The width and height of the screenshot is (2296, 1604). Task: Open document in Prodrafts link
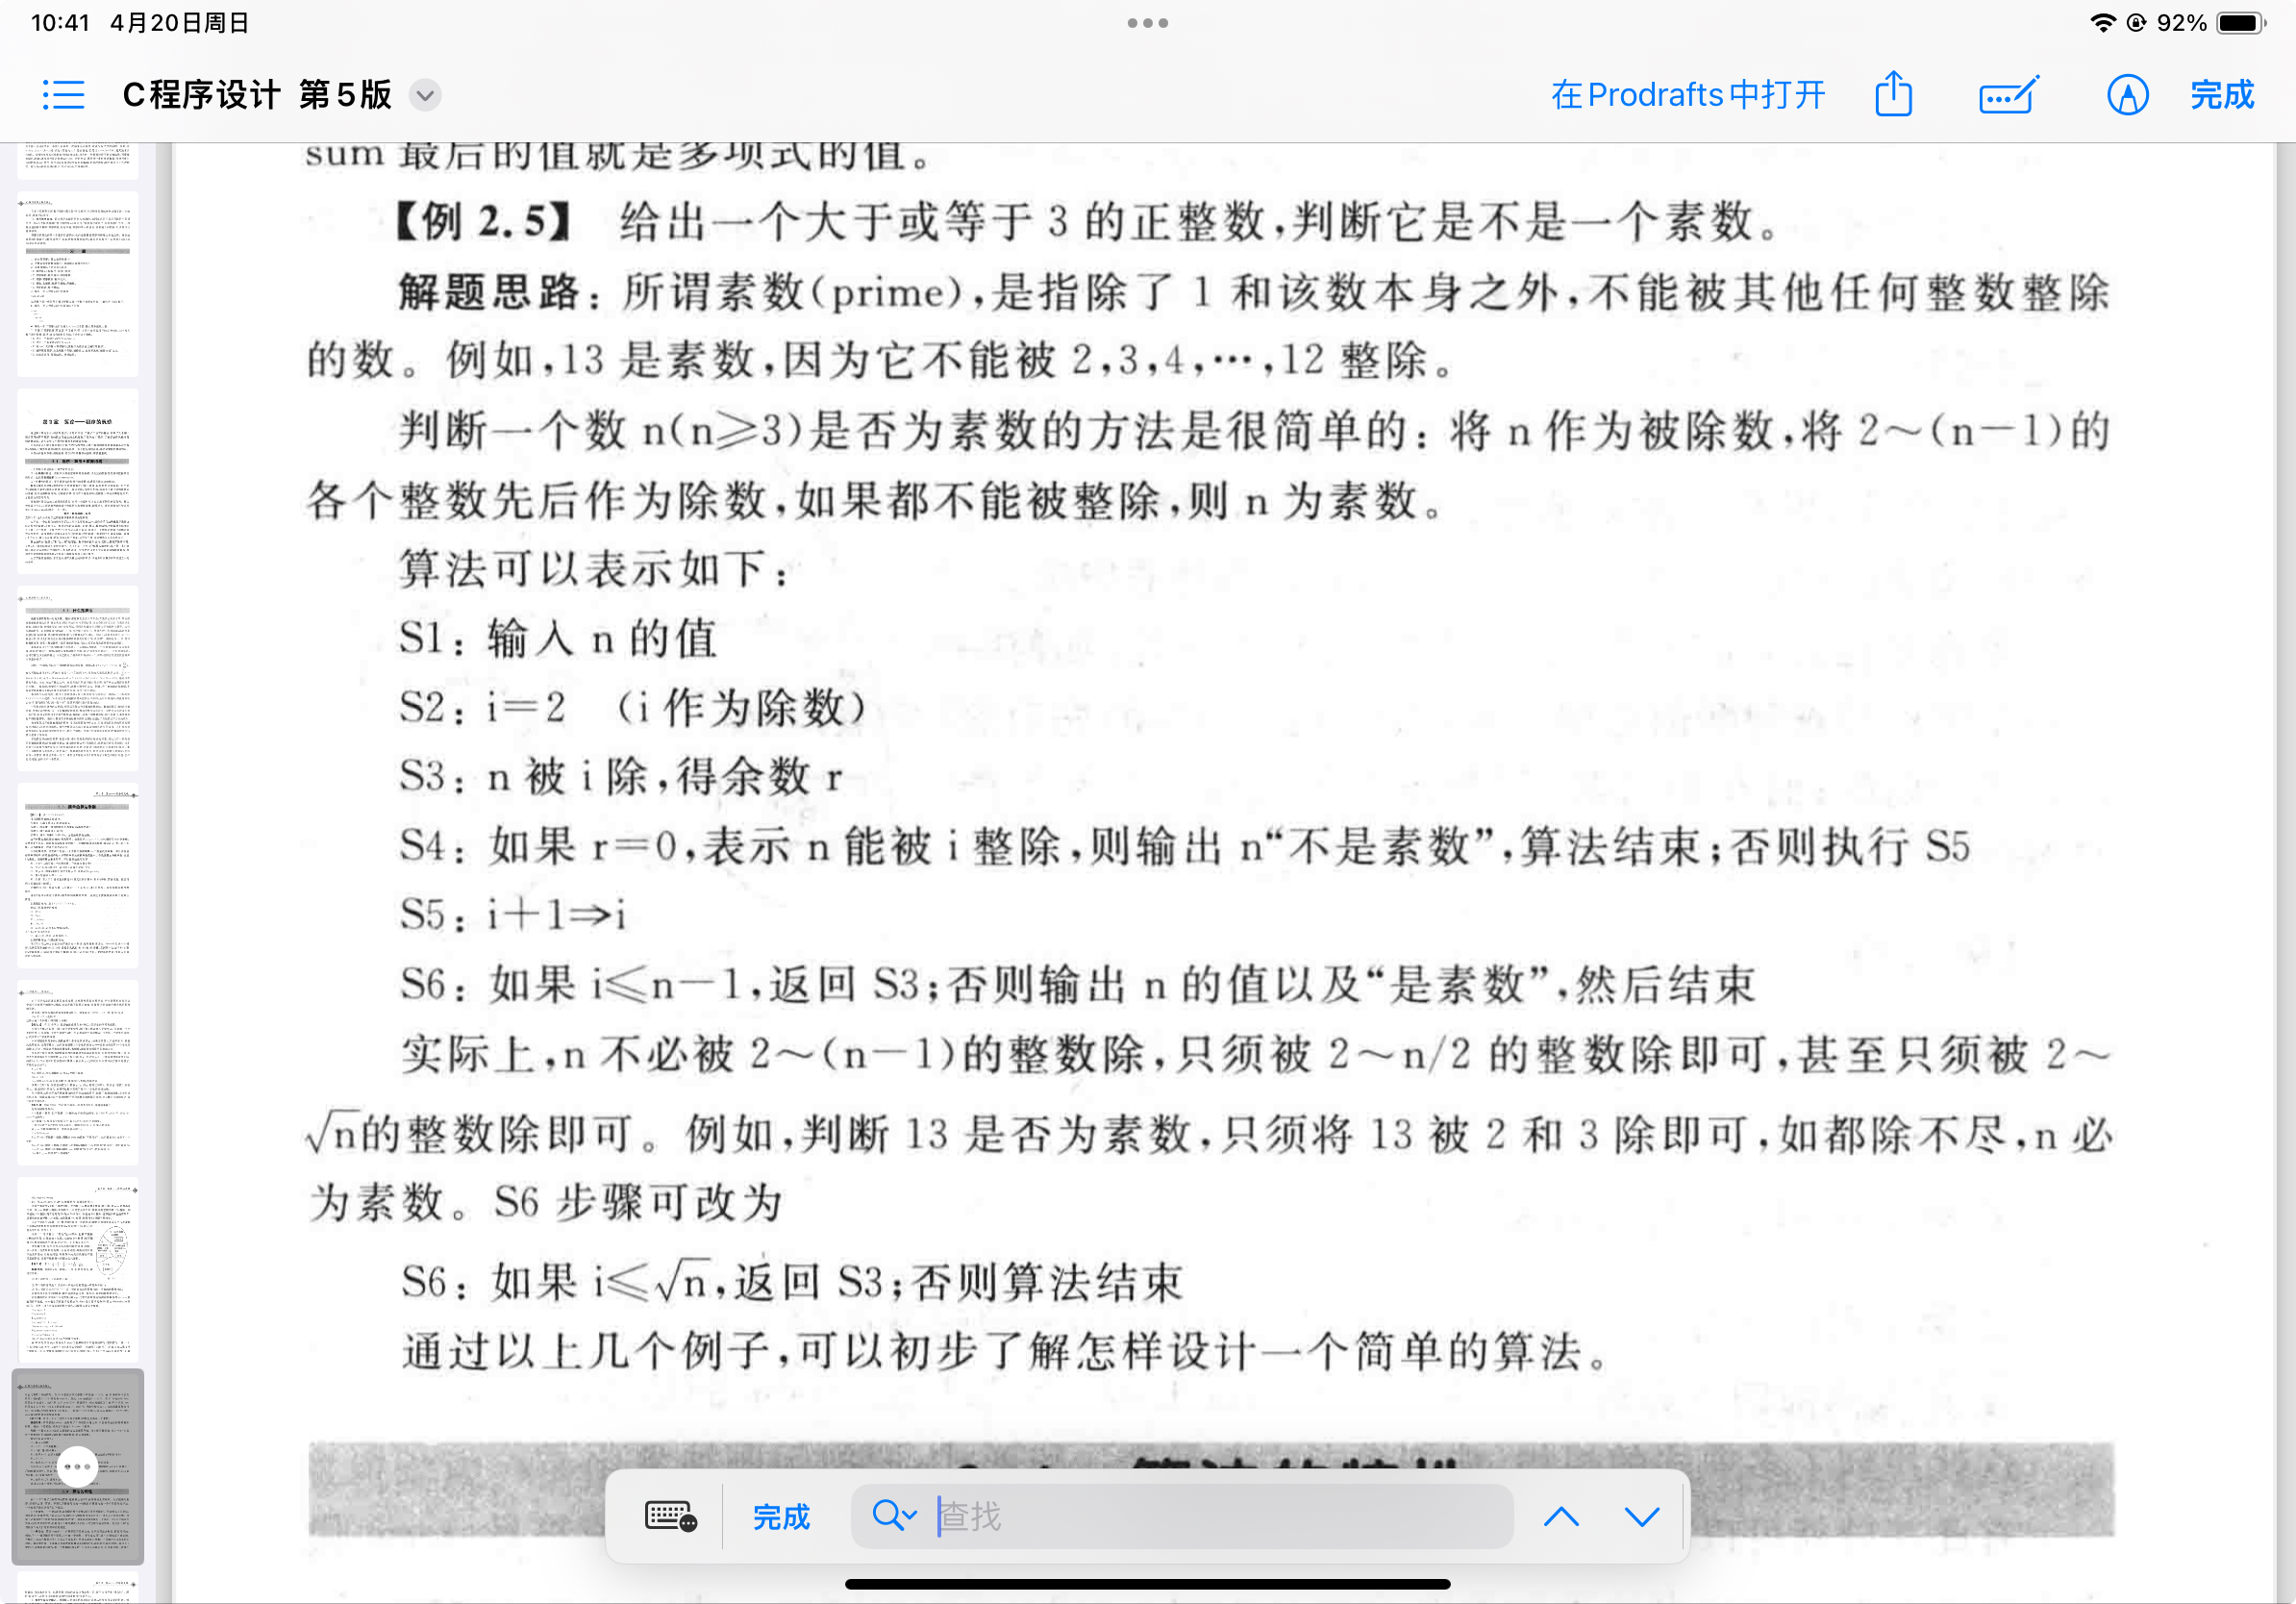1687,95
